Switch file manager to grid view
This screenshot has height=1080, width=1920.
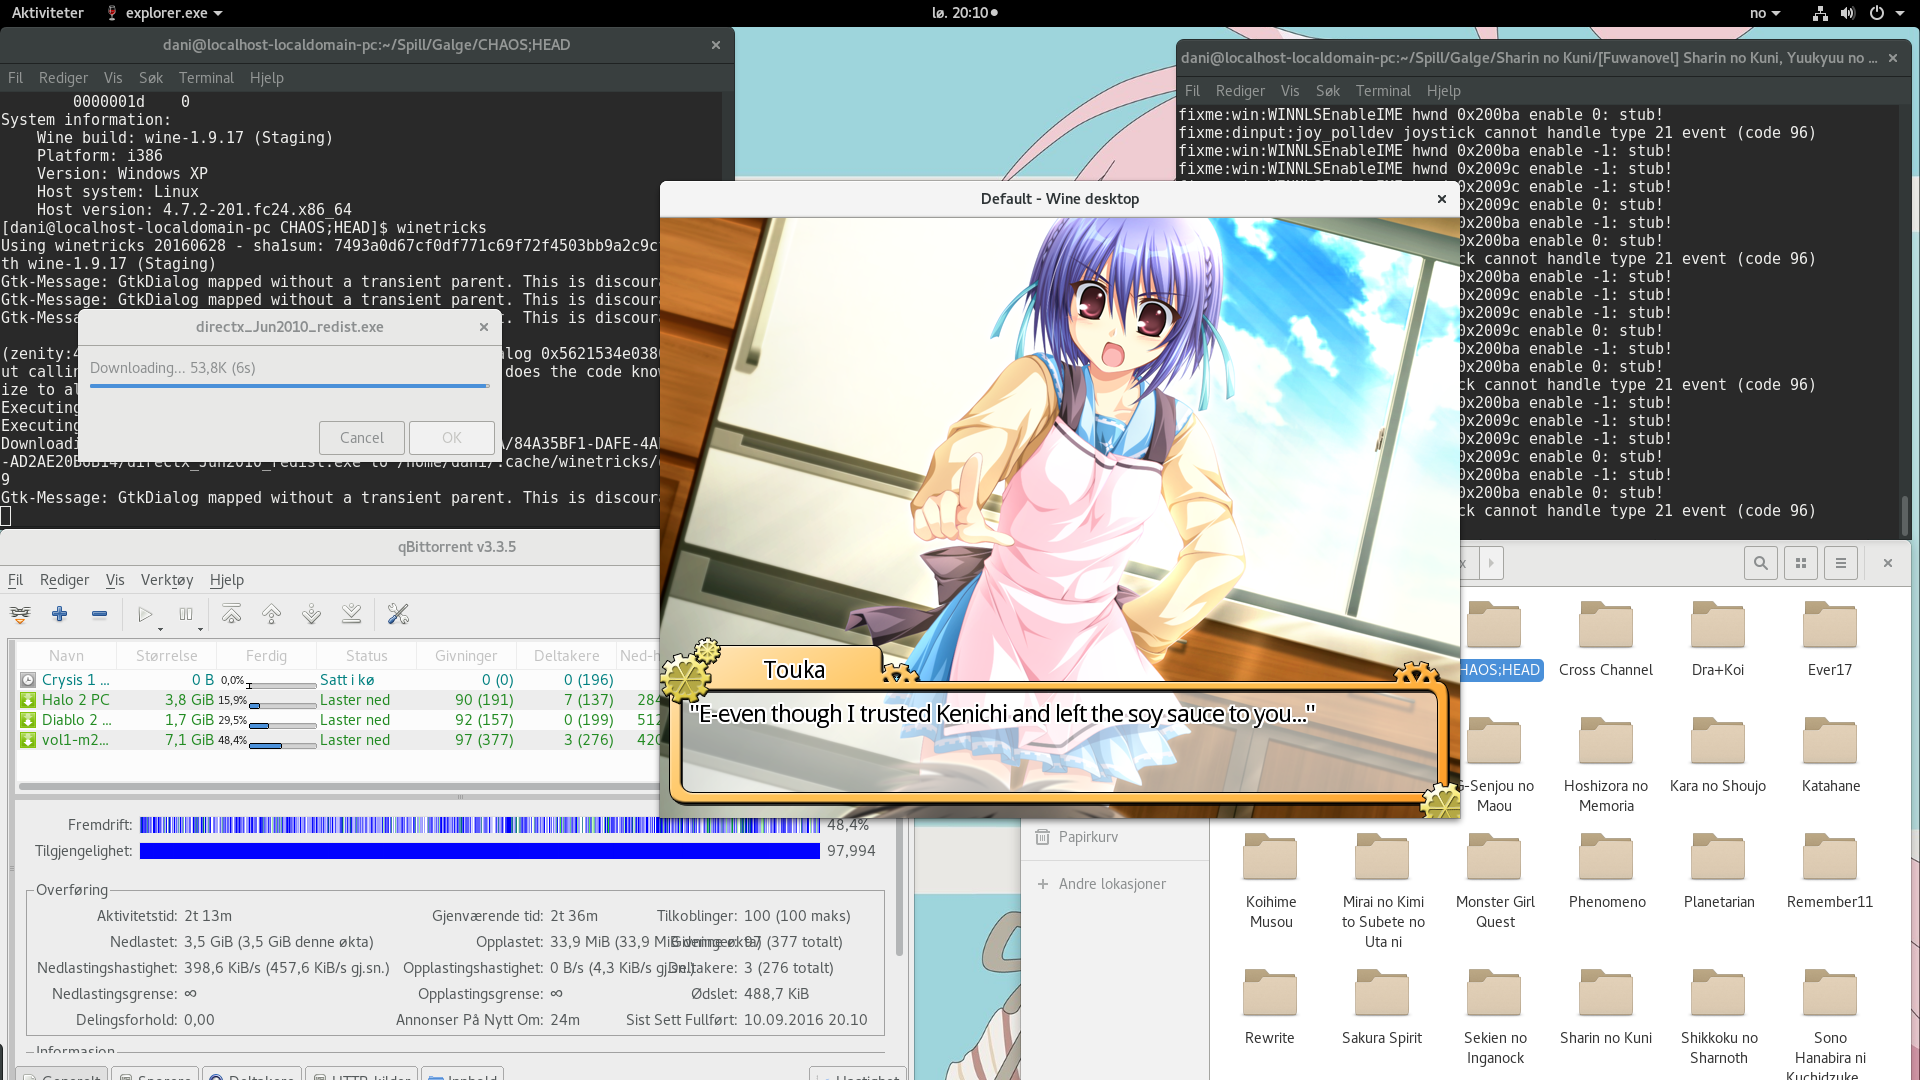[x=1800, y=563]
